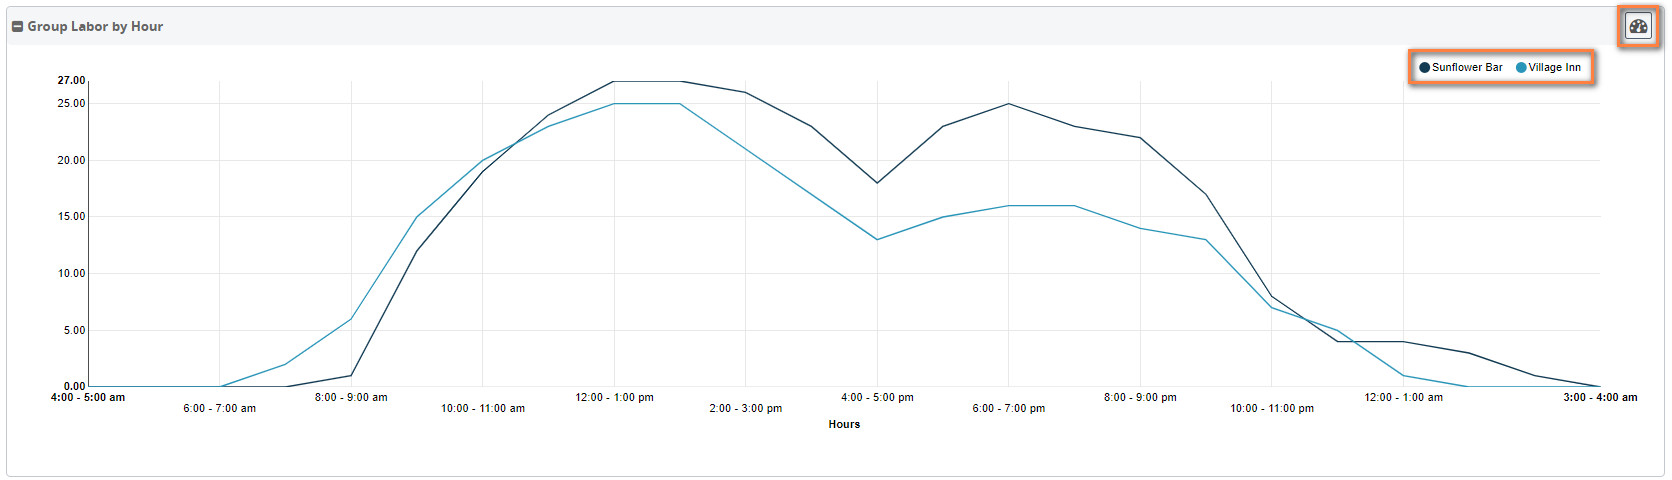Click the 10:00 - 11:00 am axis label
This screenshot has width=1672, height=480.
(x=483, y=409)
